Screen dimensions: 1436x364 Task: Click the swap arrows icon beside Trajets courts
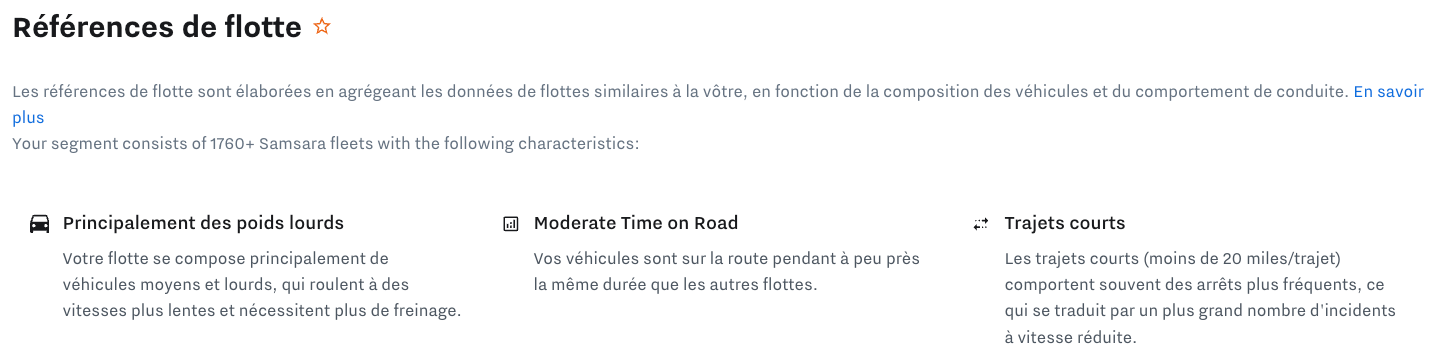(981, 224)
